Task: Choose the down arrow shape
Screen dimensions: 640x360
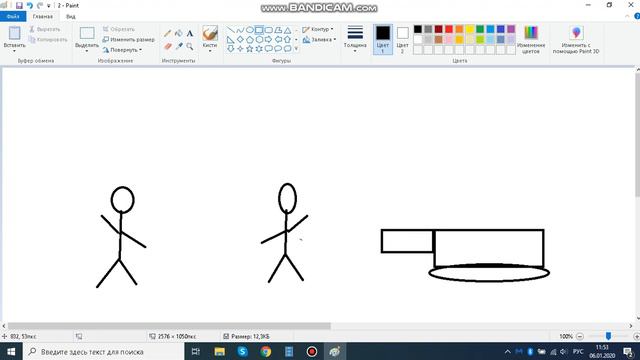Action: pos(231,49)
